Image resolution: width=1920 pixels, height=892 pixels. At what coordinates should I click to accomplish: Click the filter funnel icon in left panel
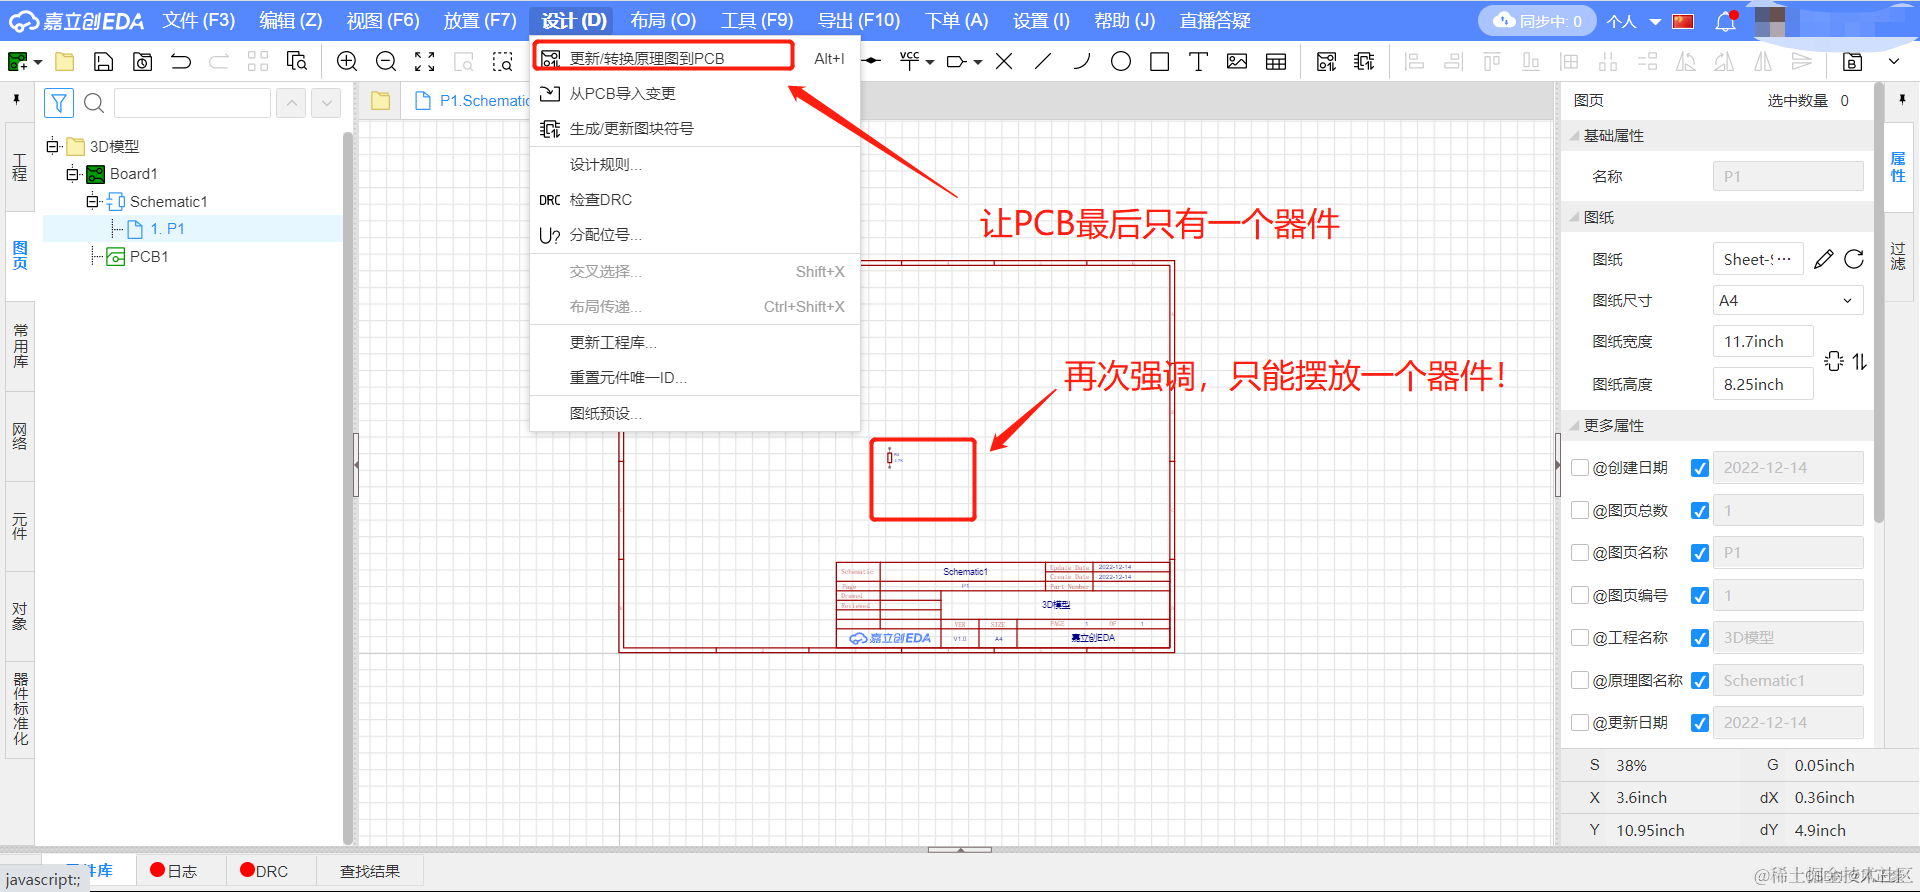pos(59,103)
